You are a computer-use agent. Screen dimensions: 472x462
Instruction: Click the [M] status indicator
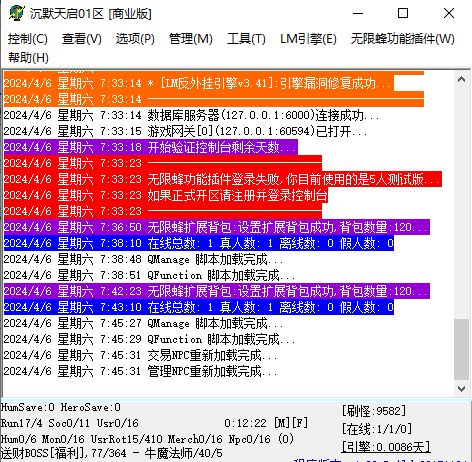282,423
